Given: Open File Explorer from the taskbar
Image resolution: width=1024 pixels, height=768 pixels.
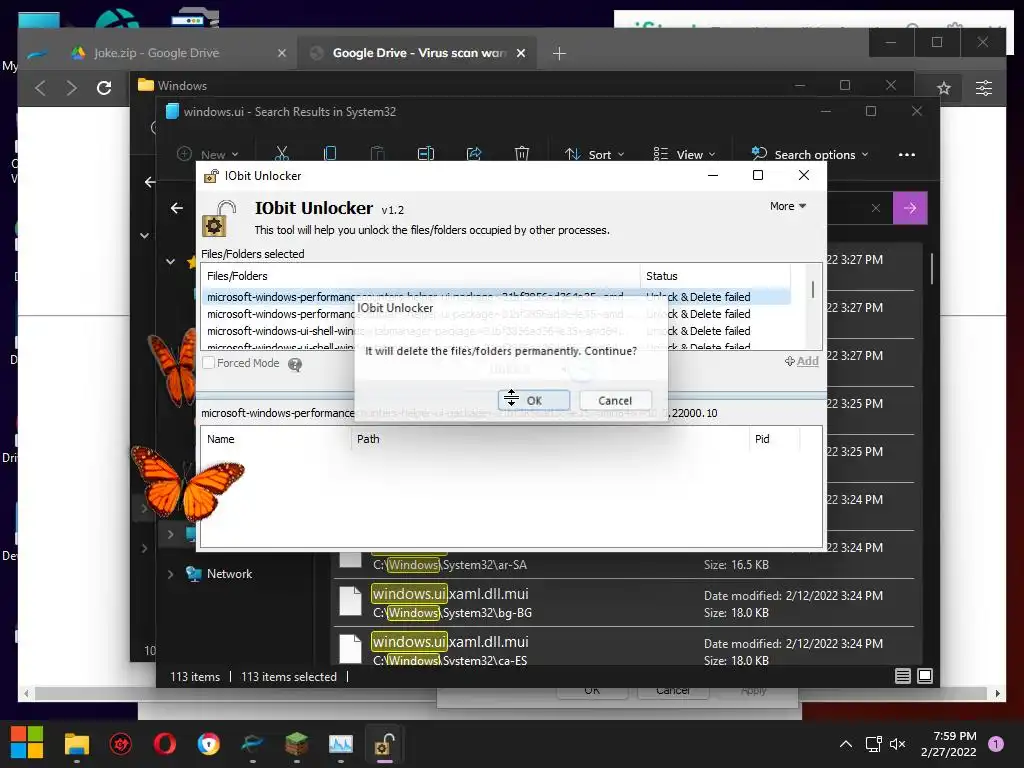Looking at the screenshot, I should 77,744.
